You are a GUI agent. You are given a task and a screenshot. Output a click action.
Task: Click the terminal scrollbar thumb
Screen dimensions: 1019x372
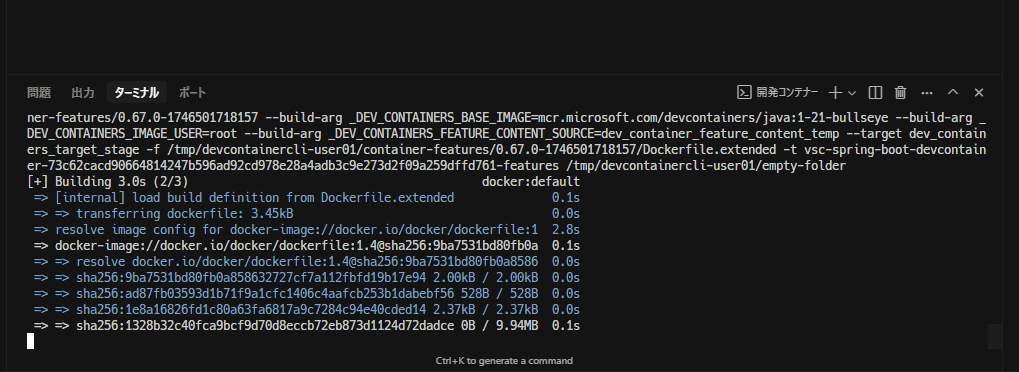pyautogui.click(x=994, y=336)
